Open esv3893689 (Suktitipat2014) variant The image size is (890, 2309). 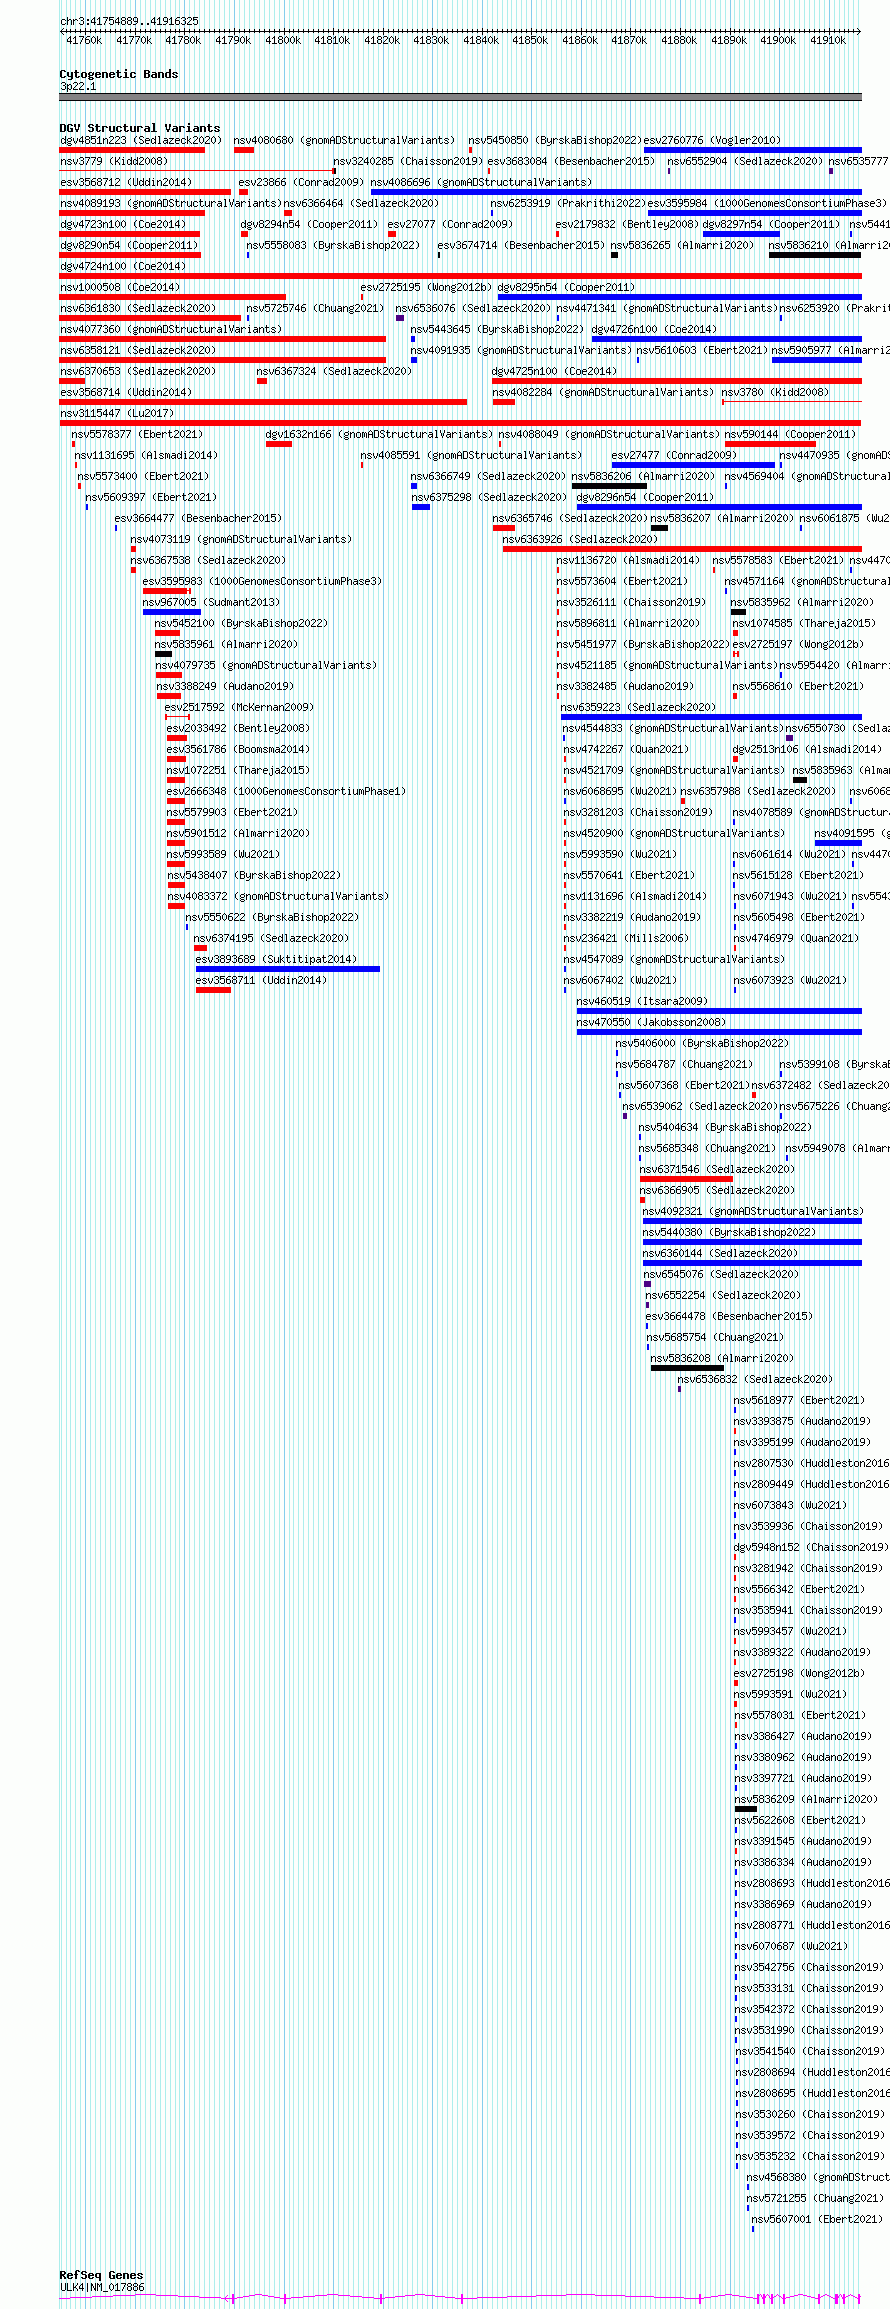pyautogui.click(x=276, y=959)
